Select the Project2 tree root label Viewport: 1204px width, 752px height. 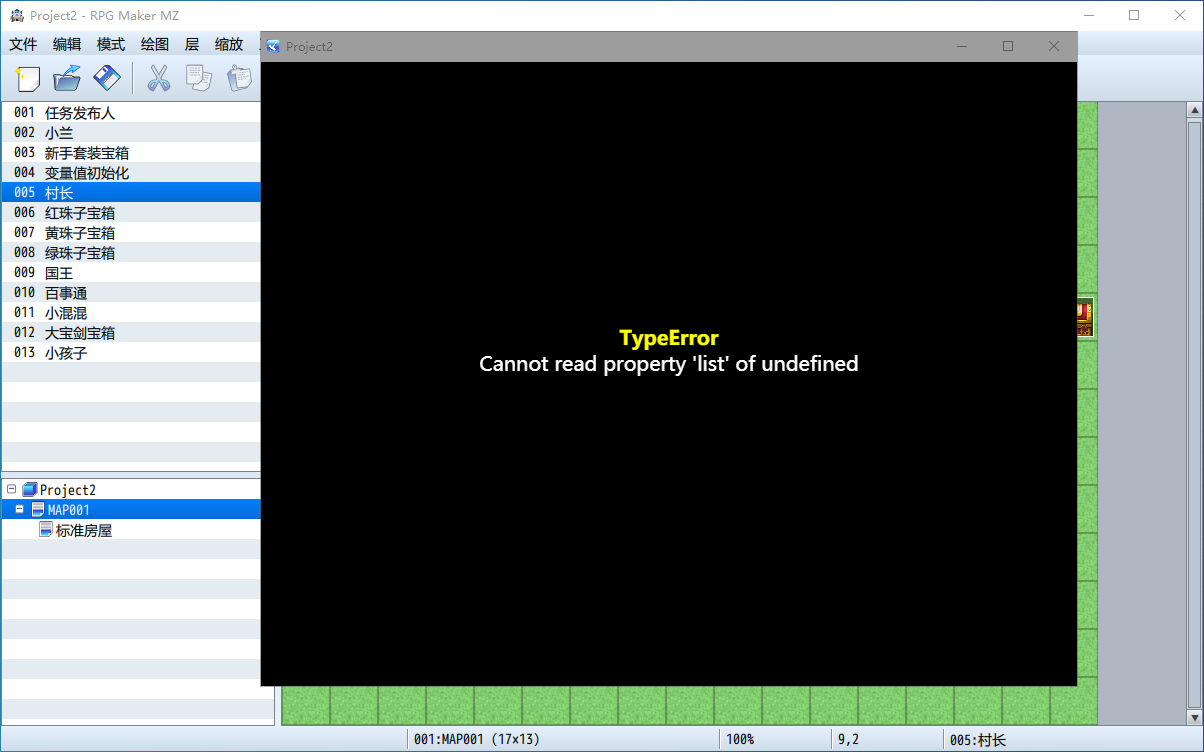pyautogui.click(x=68, y=490)
